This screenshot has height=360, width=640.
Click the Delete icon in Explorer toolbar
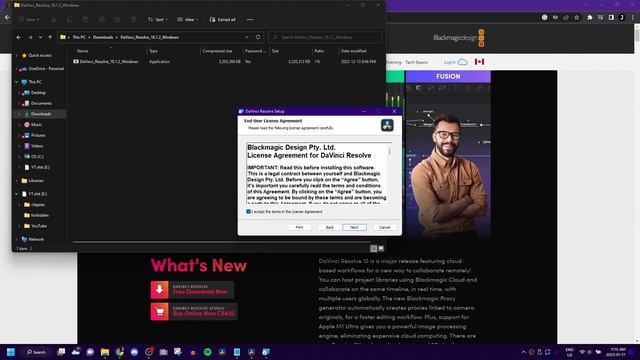(x=133, y=20)
